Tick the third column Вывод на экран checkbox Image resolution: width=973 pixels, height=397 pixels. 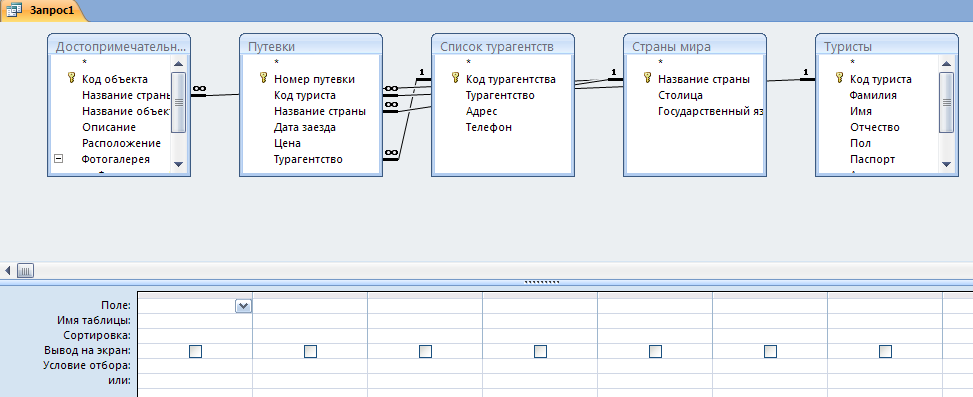point(425,352)
